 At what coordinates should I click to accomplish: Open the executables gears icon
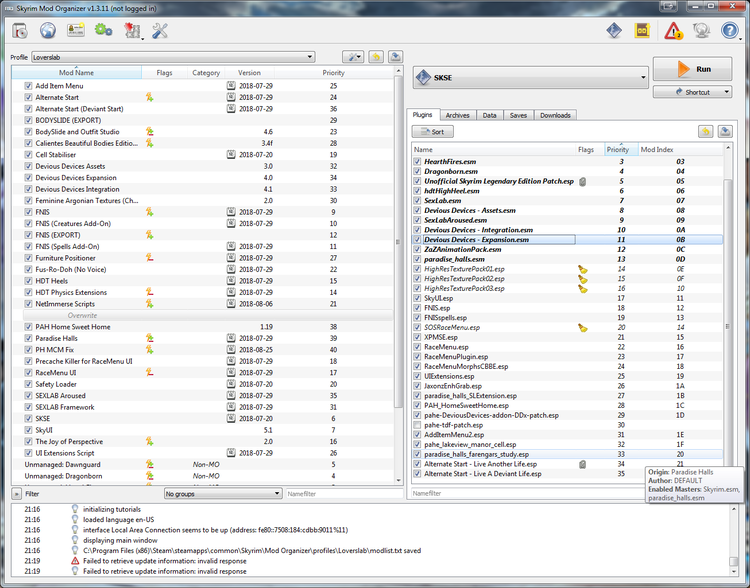103,31
